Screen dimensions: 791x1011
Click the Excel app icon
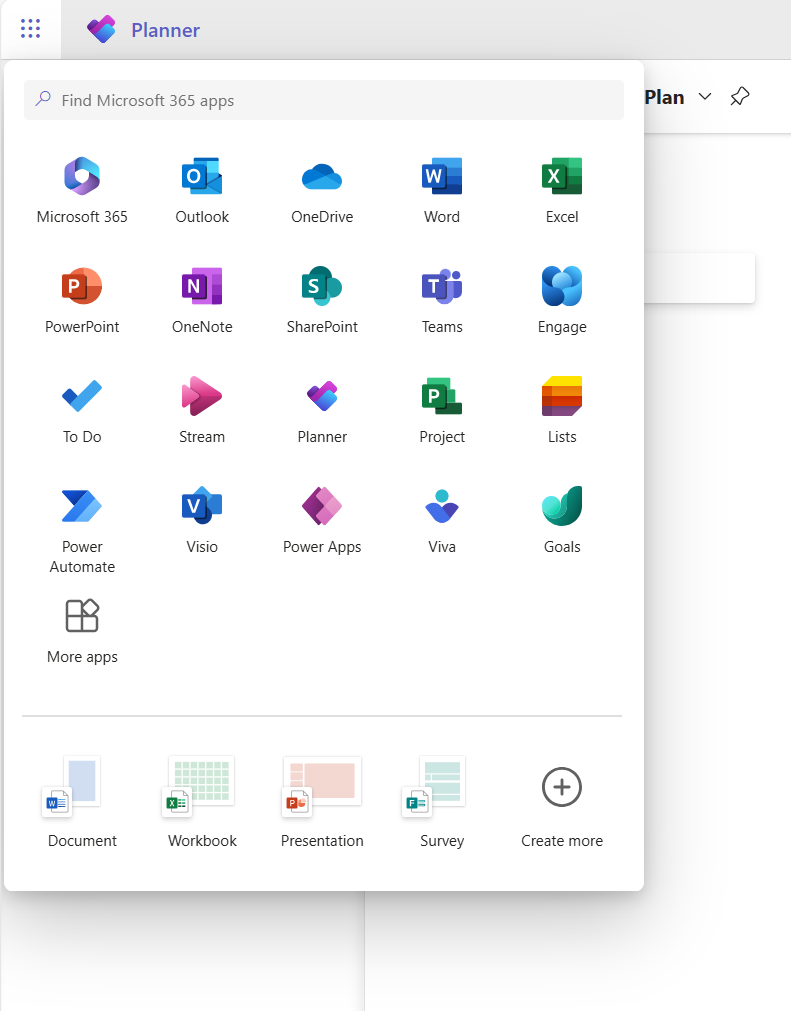[x=562, y=178]
